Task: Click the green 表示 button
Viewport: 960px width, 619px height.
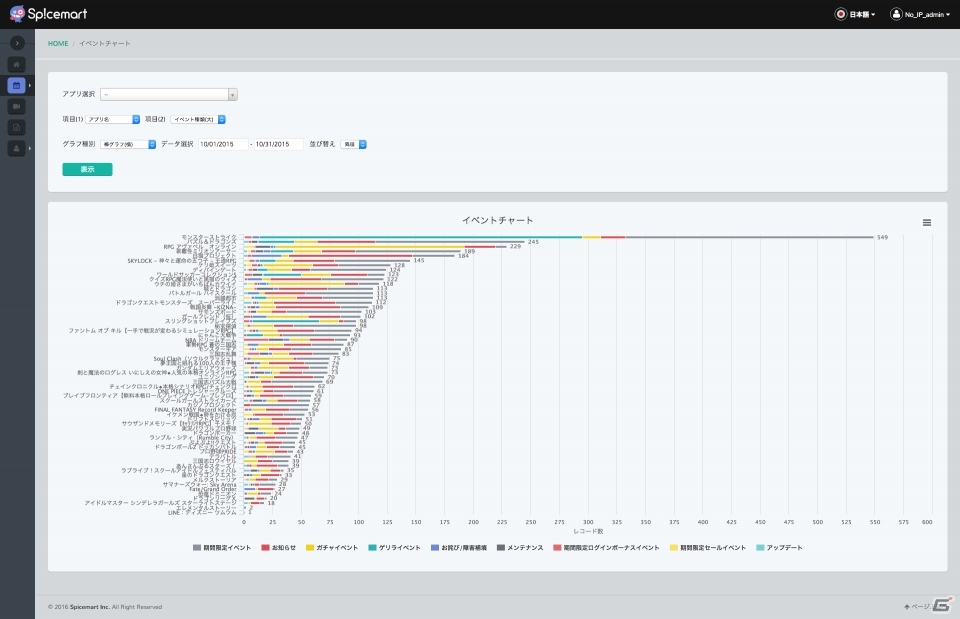Action: coord(88,169)
